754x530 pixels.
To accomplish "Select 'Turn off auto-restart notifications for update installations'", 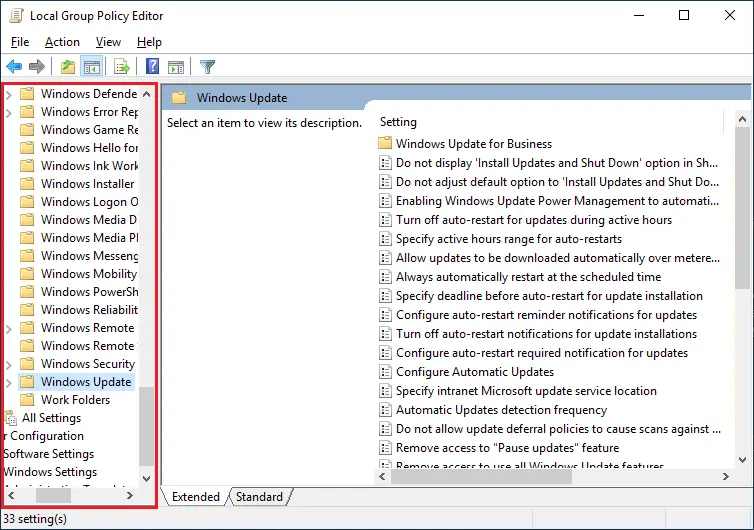I will (546, 334).
